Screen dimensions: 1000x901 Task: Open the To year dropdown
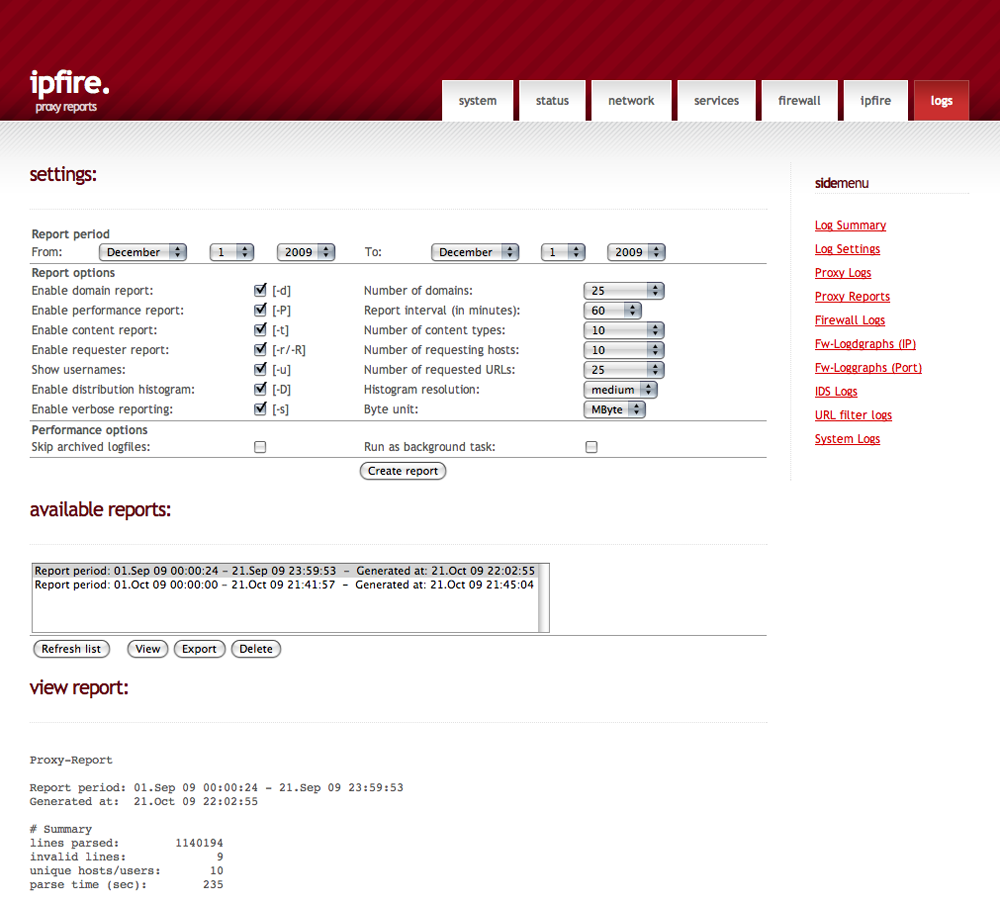636,253
